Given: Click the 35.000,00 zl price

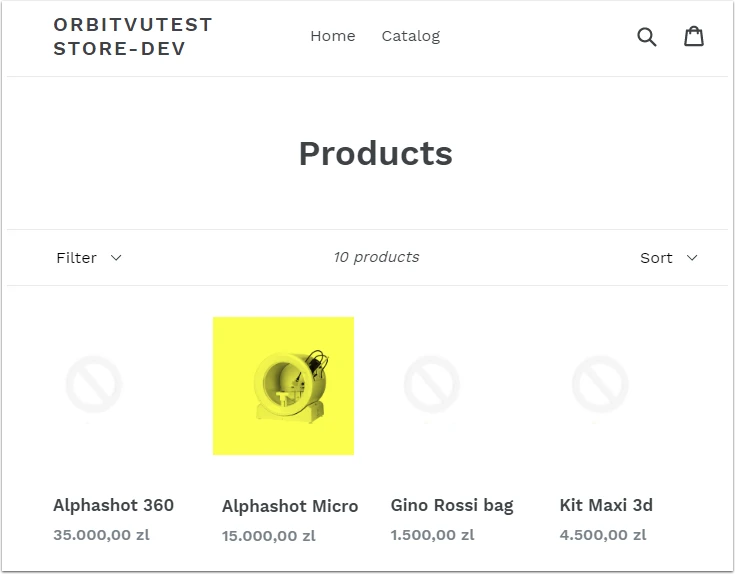Looking at the screenshot, I should click(x=102, y=535).
